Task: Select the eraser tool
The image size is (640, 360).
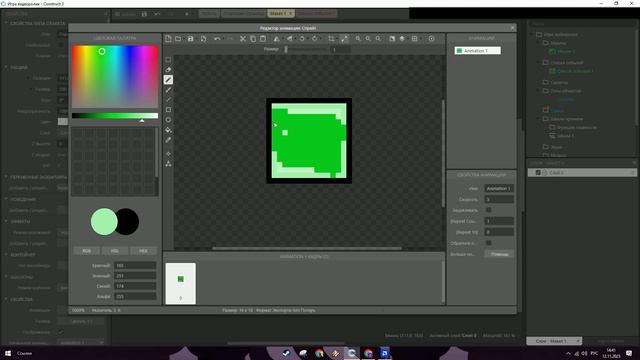Action: click(168, 70)
